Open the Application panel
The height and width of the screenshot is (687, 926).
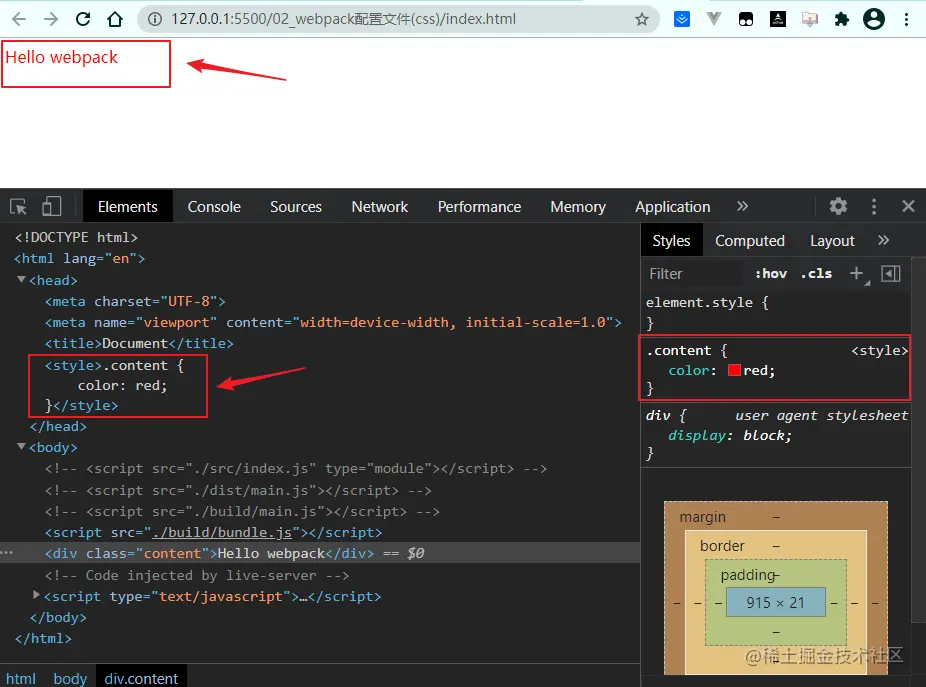click(673, 207)
